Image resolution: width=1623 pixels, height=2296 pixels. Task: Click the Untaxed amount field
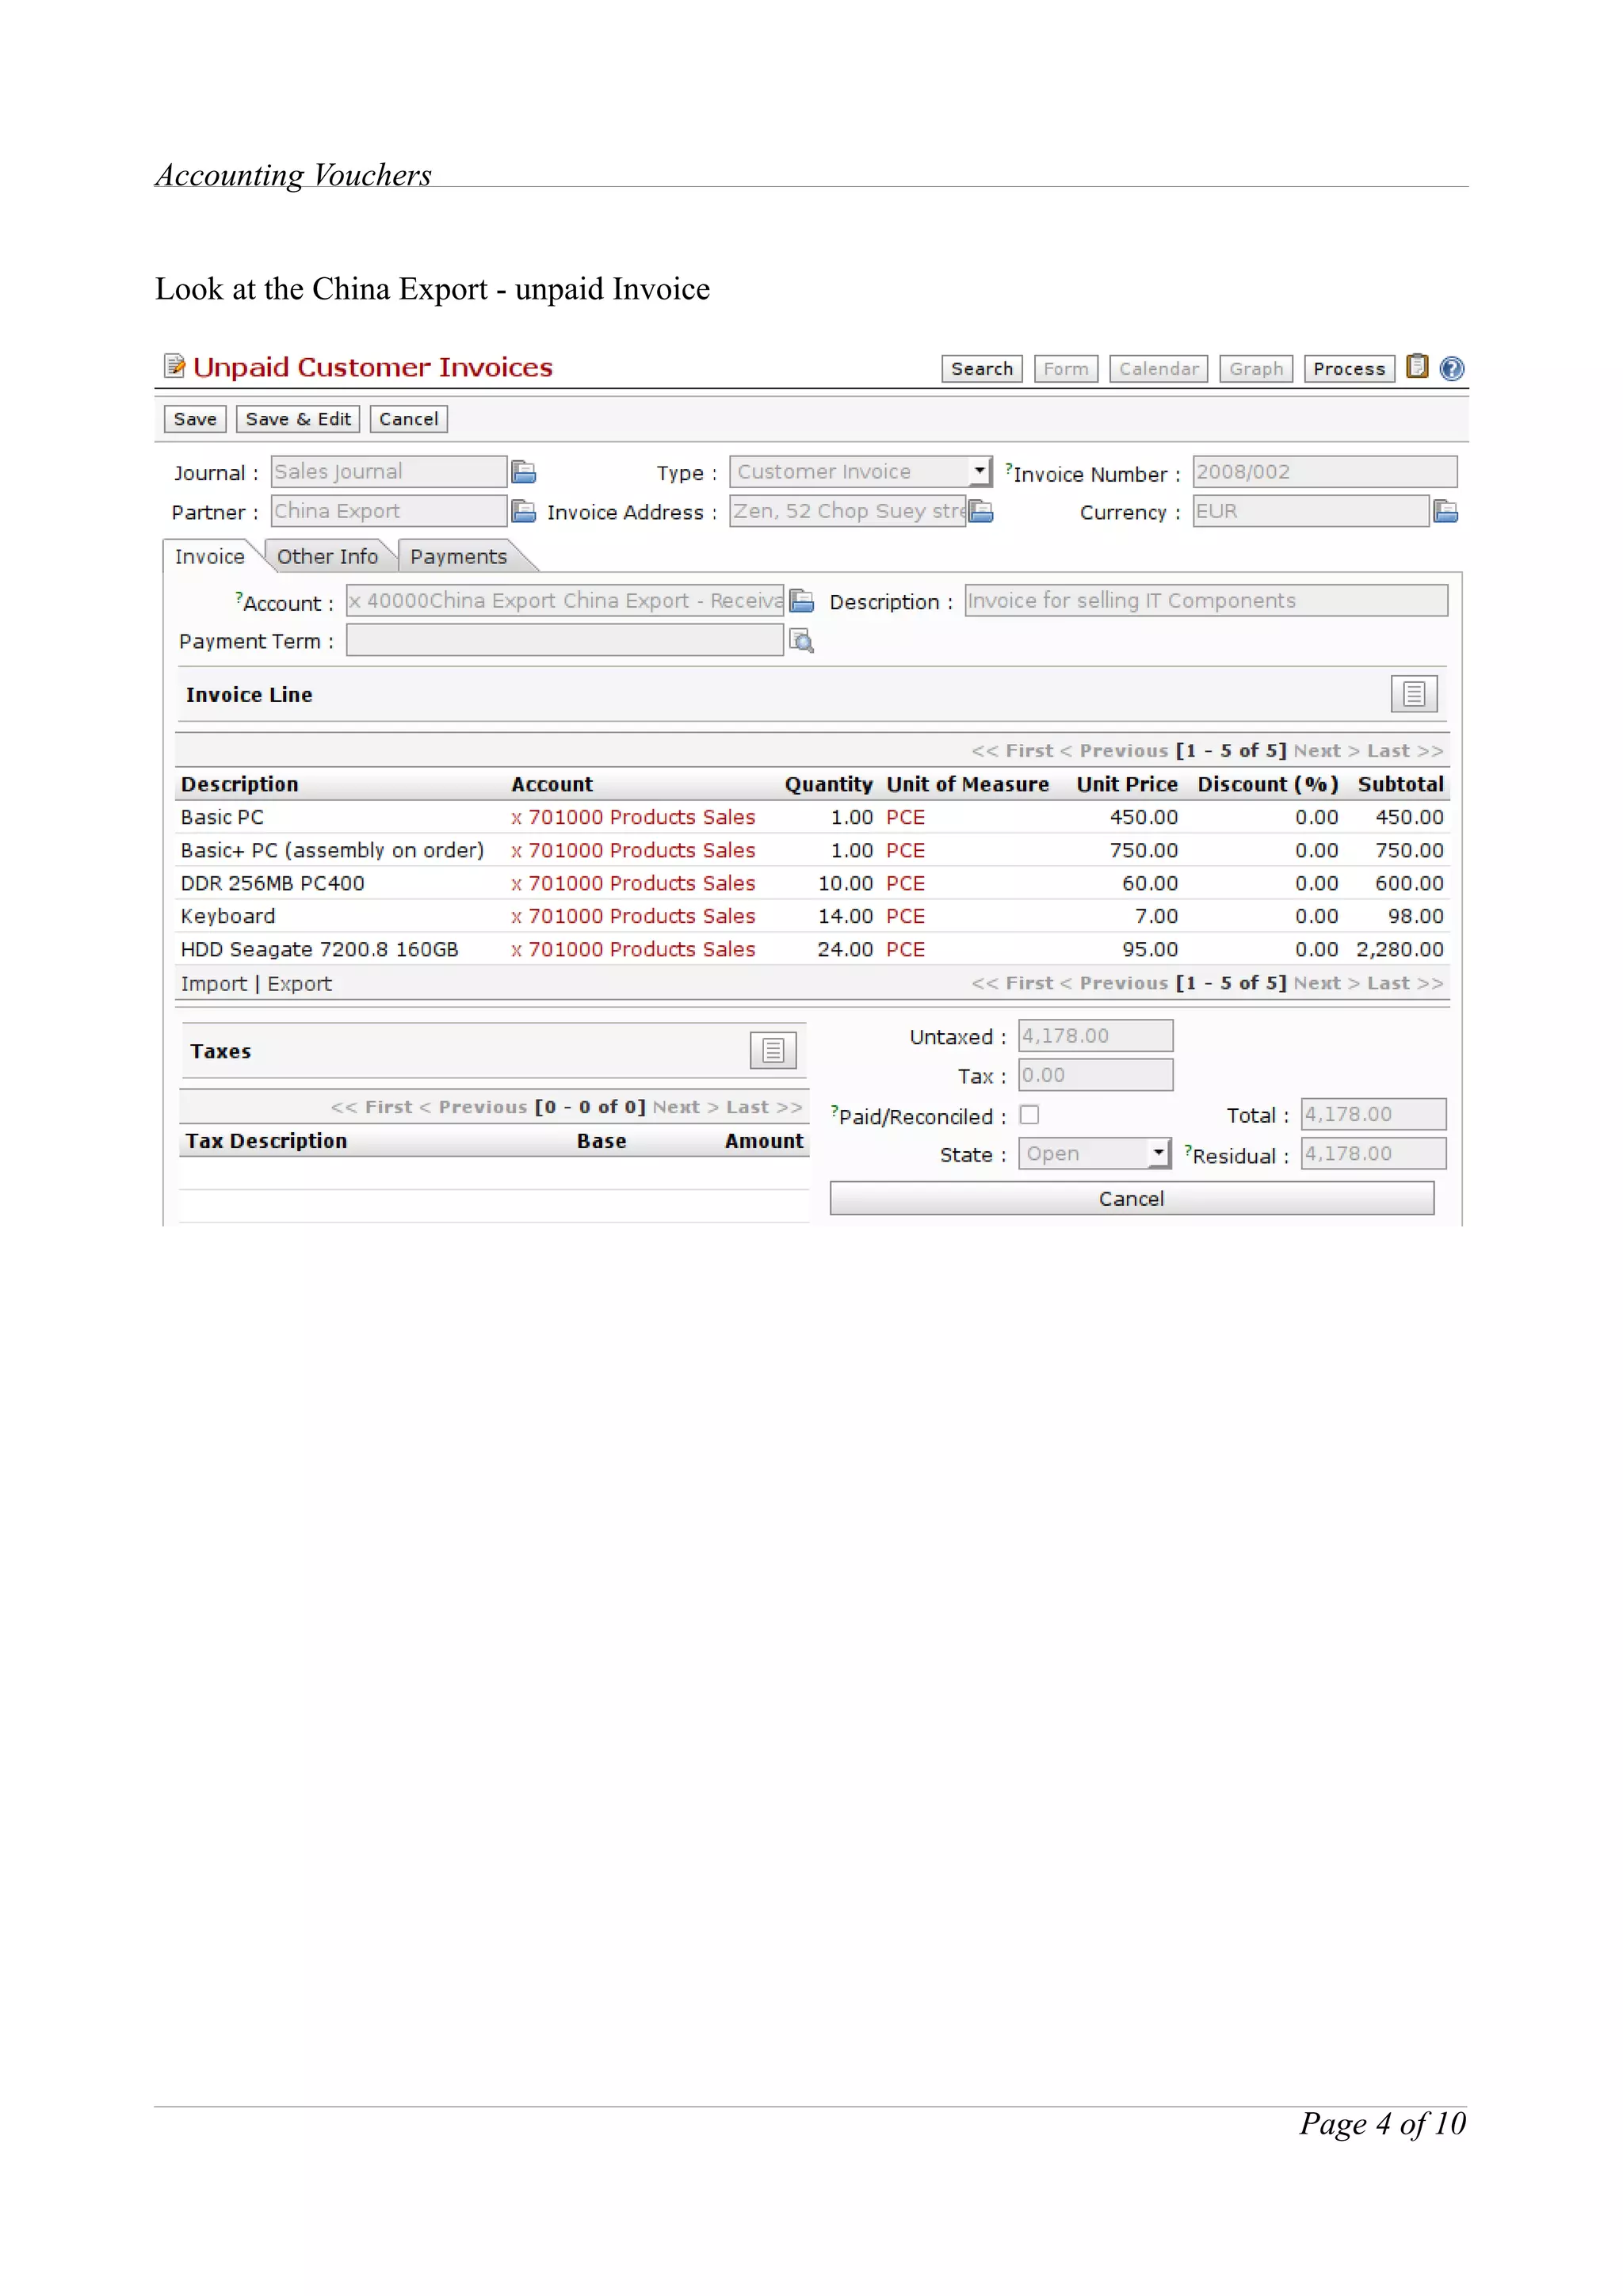coord(1095,1036)
